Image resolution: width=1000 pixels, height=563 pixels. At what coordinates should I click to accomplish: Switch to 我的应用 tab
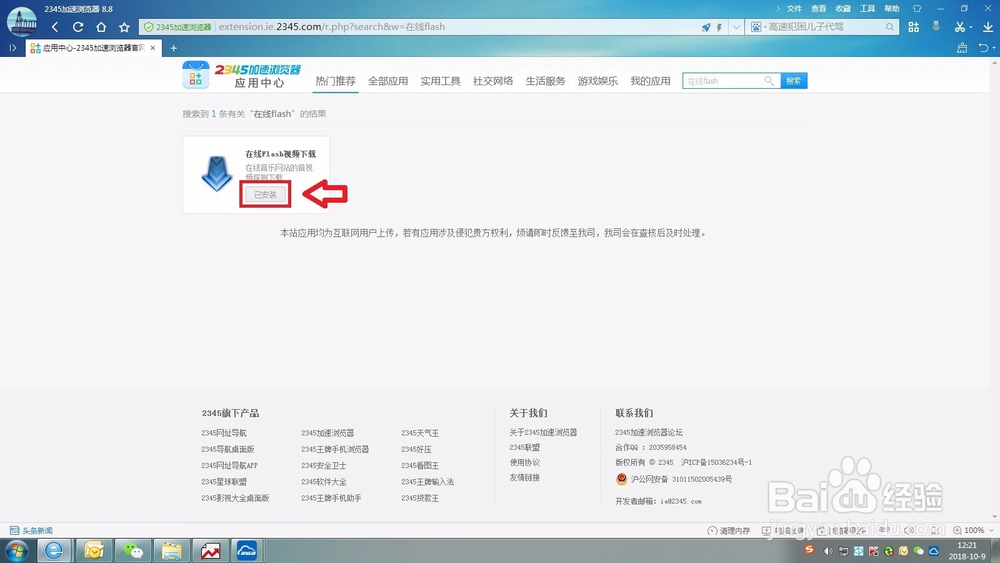pyautogui.click(x=651, y=81)
